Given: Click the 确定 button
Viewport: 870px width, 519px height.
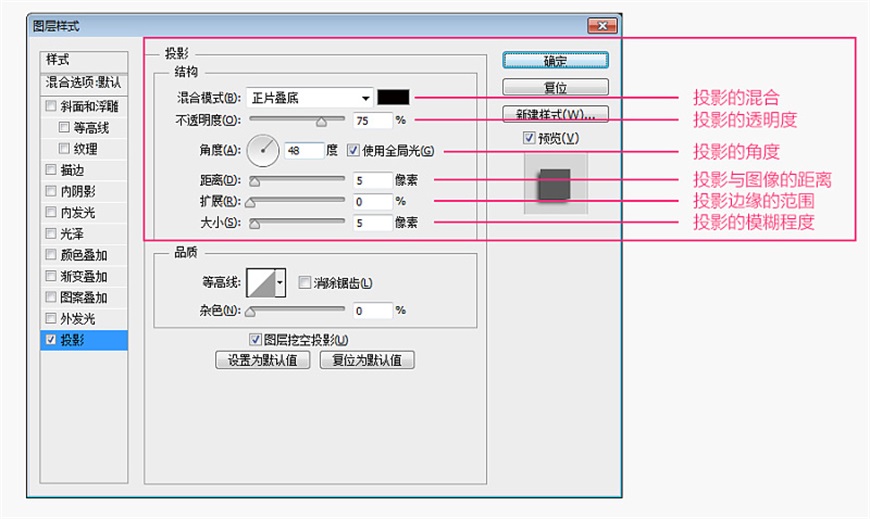Looking at the screenshot, I should pos(555,60).
